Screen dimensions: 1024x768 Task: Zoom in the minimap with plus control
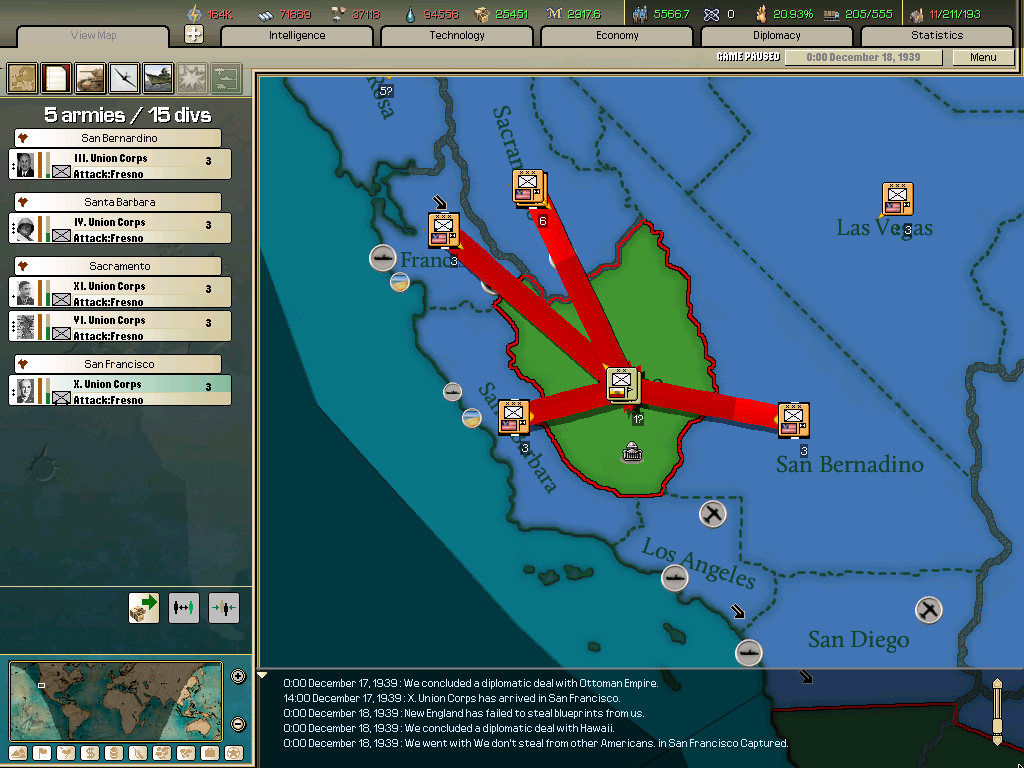238,675
